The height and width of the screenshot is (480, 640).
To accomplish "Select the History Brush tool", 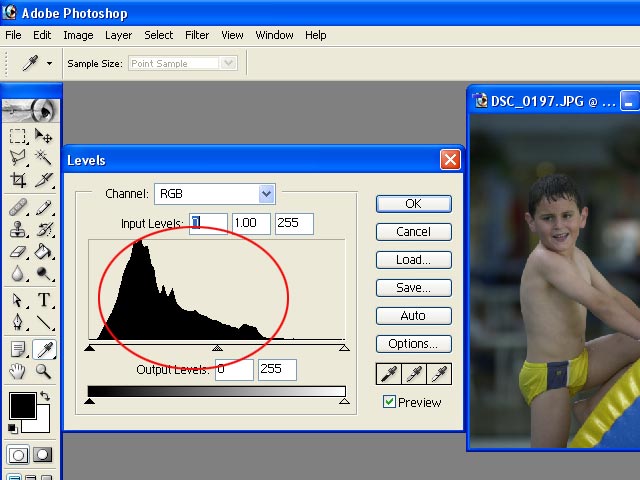I will (43, 229).
